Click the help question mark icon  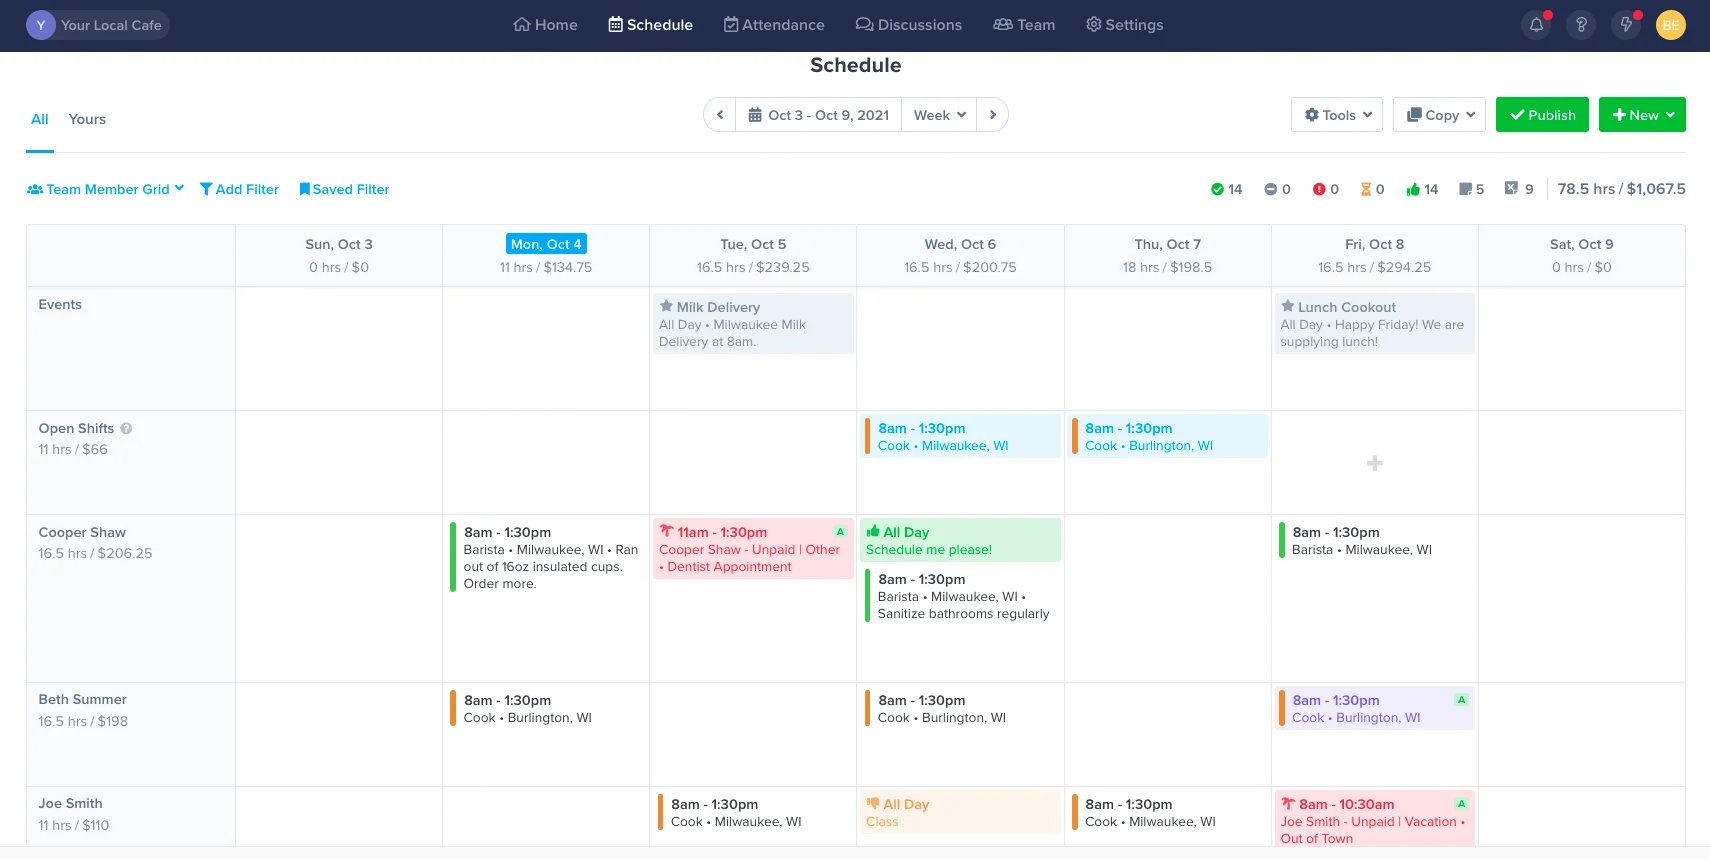coord(1581,25)
